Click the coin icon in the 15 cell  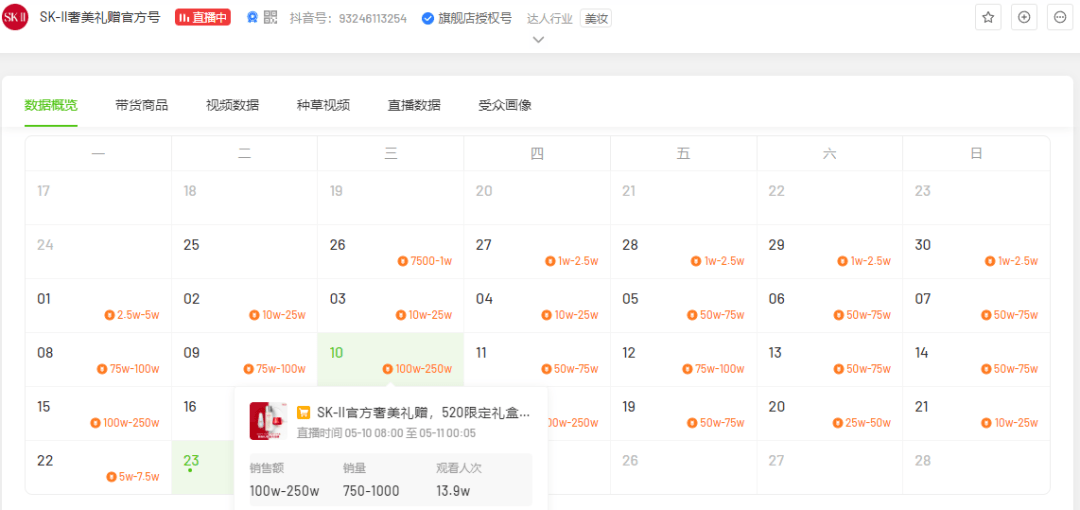click(x=96, y=422)
